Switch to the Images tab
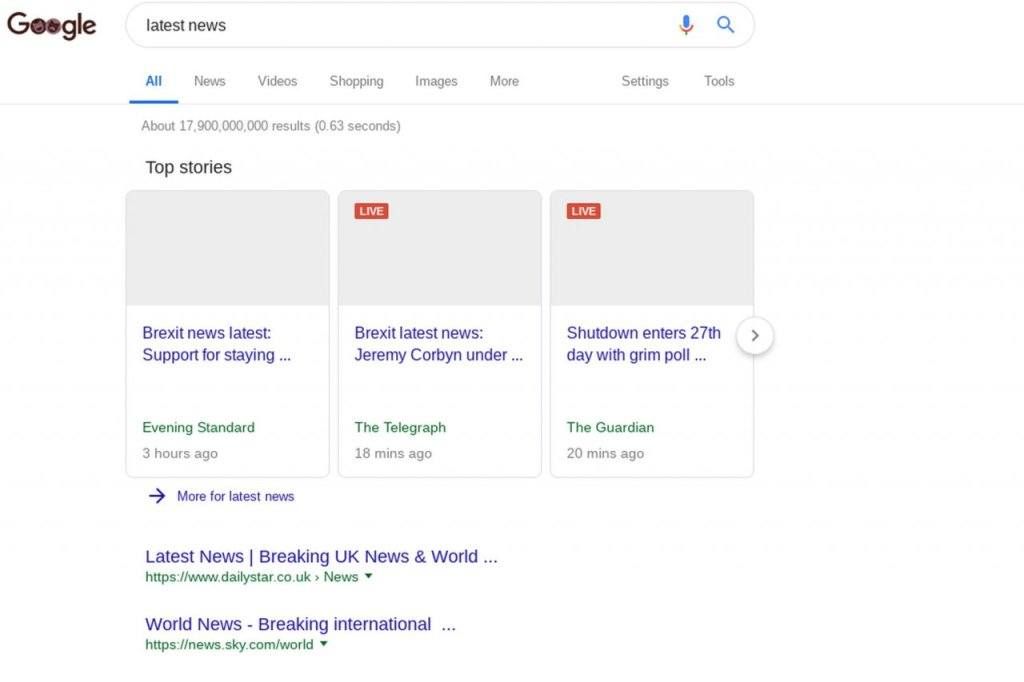This screenshot has width=1024, height=682. coord(436,81)
